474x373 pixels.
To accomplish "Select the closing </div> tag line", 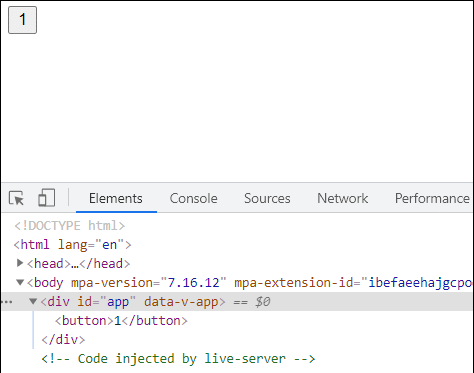I will (63, 340).
